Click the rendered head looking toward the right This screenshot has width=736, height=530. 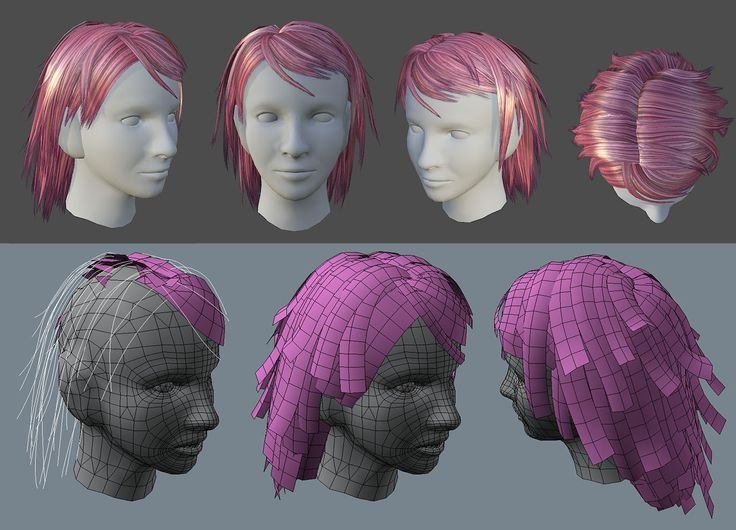106,124
